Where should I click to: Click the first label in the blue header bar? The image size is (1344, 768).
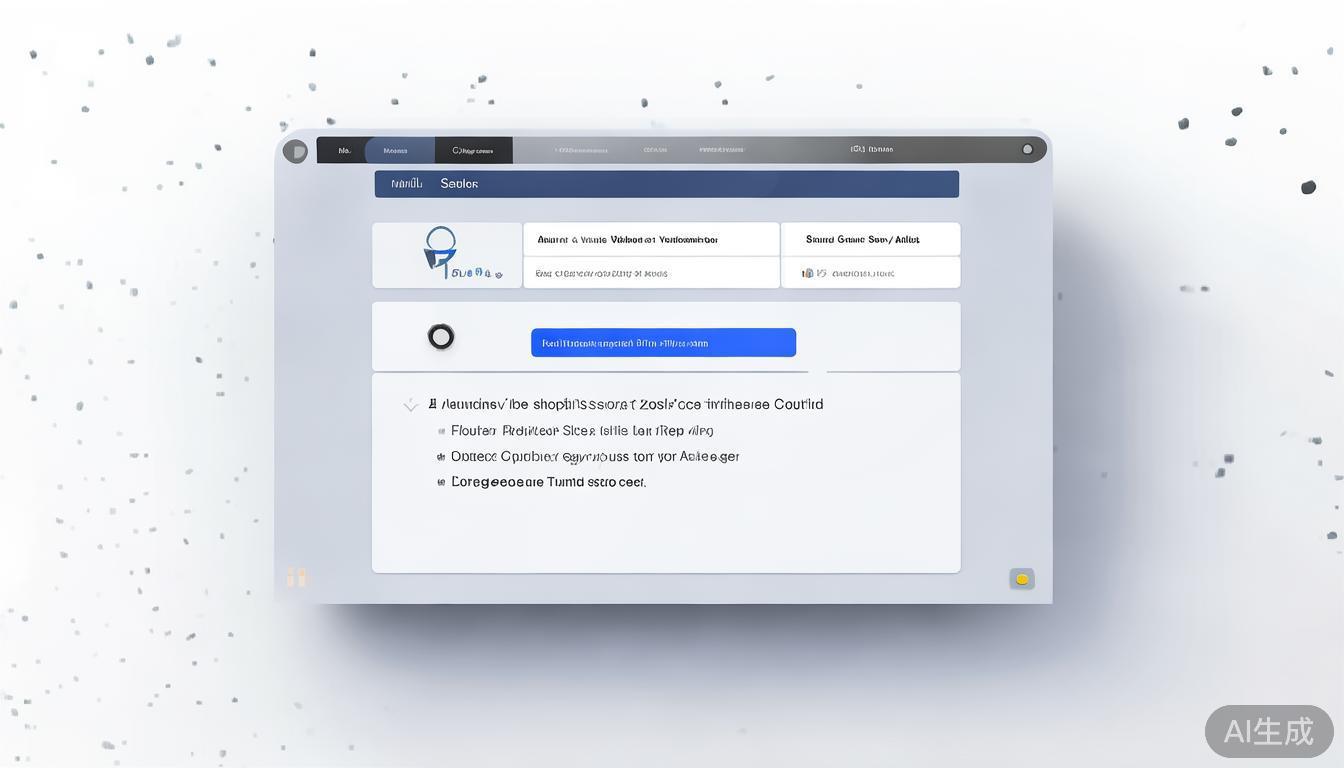point(407,184)
